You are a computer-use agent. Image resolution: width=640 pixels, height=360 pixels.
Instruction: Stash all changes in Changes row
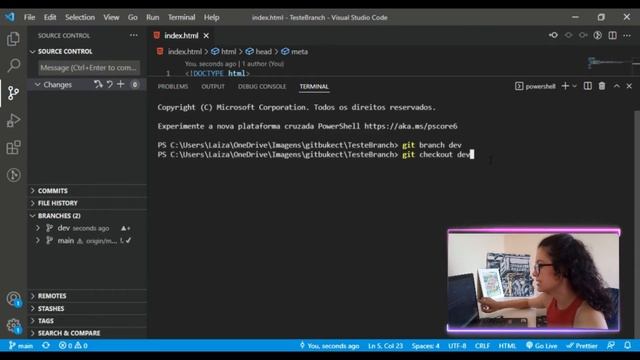point(98,84)
